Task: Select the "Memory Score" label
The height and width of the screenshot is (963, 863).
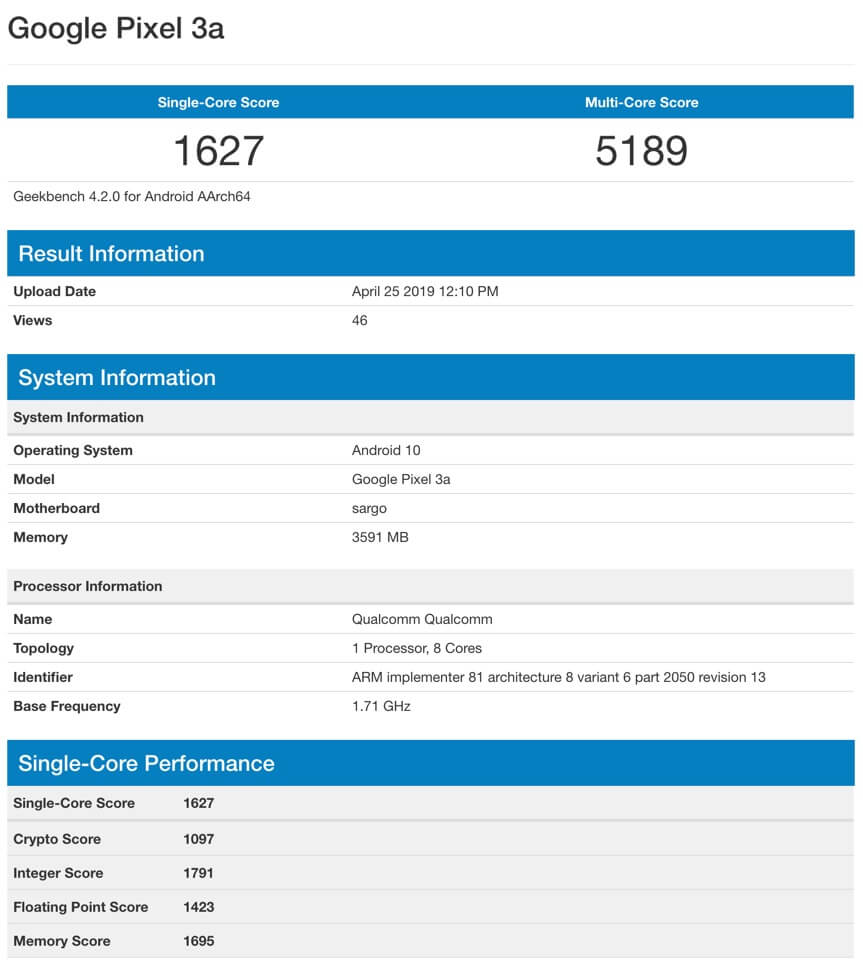Action: pos(62,941)
